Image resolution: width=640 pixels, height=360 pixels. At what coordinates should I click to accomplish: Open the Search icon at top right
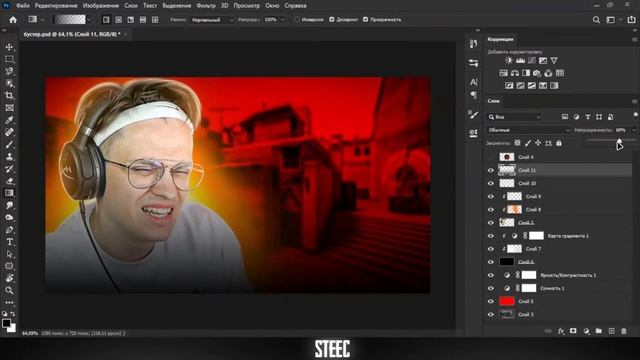tap(596, 20)
